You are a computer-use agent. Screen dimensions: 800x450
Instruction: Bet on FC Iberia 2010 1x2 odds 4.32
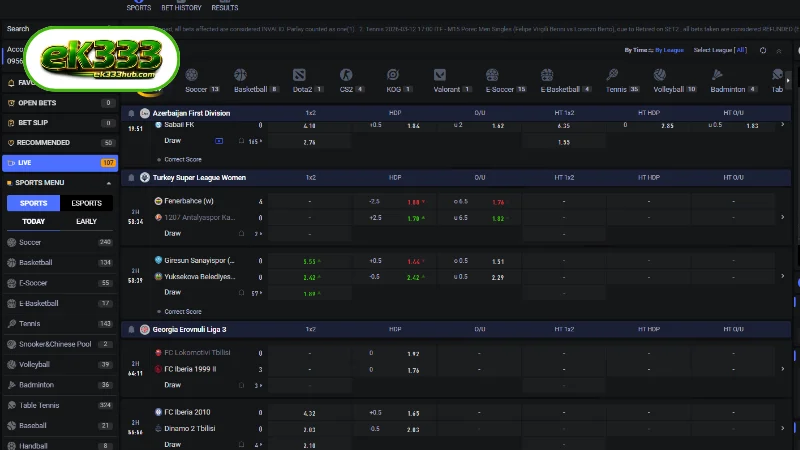(310, 413)
